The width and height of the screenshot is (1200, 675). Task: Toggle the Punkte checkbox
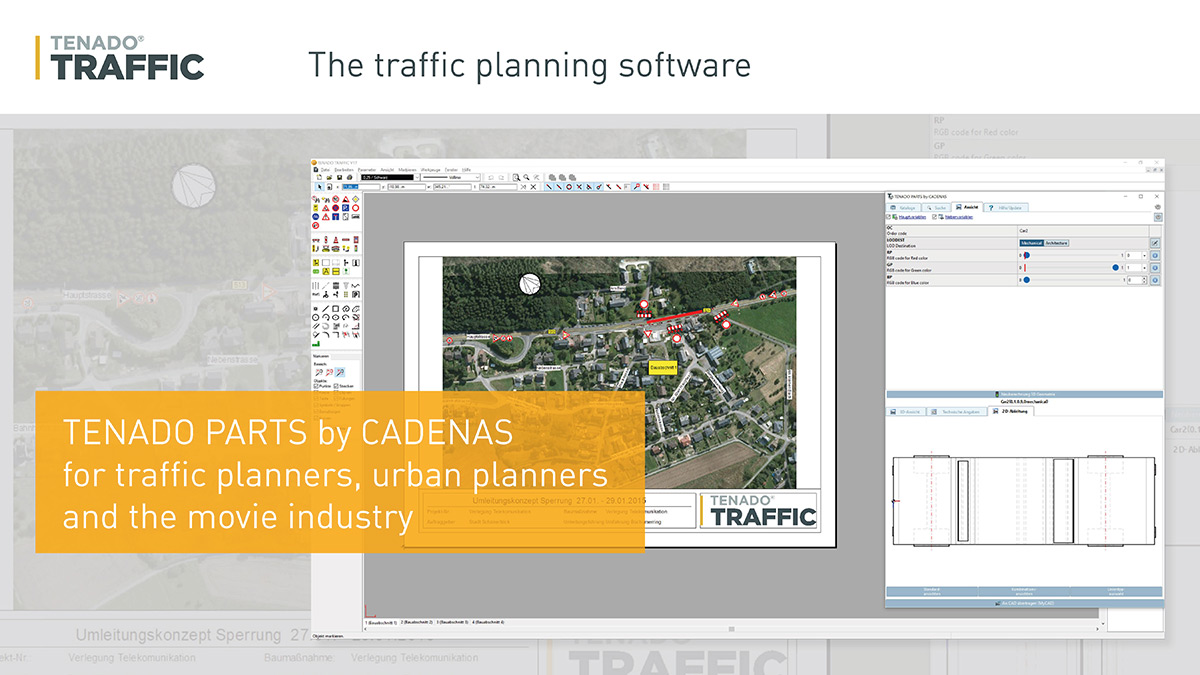[x=315, y=386]
